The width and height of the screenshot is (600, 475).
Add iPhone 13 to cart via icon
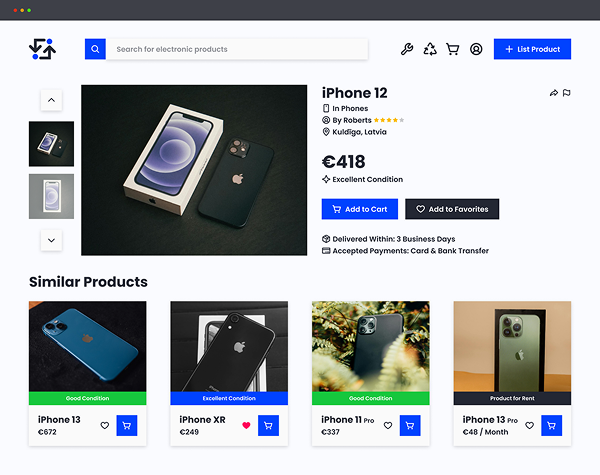click(127, 425)
